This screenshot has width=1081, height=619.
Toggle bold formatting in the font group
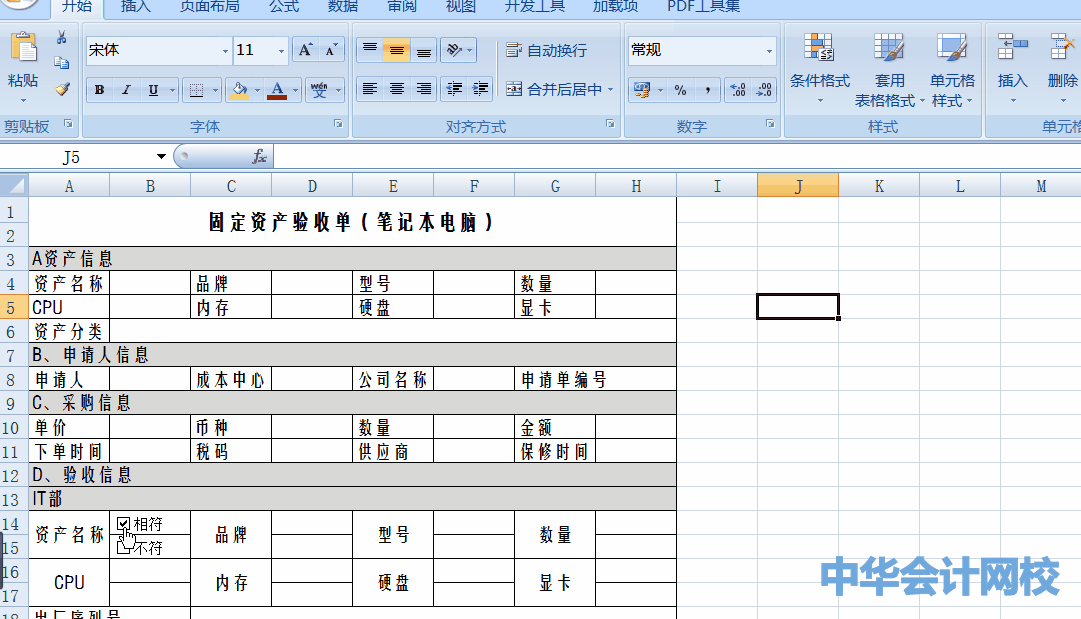click(x=98, y=90)
